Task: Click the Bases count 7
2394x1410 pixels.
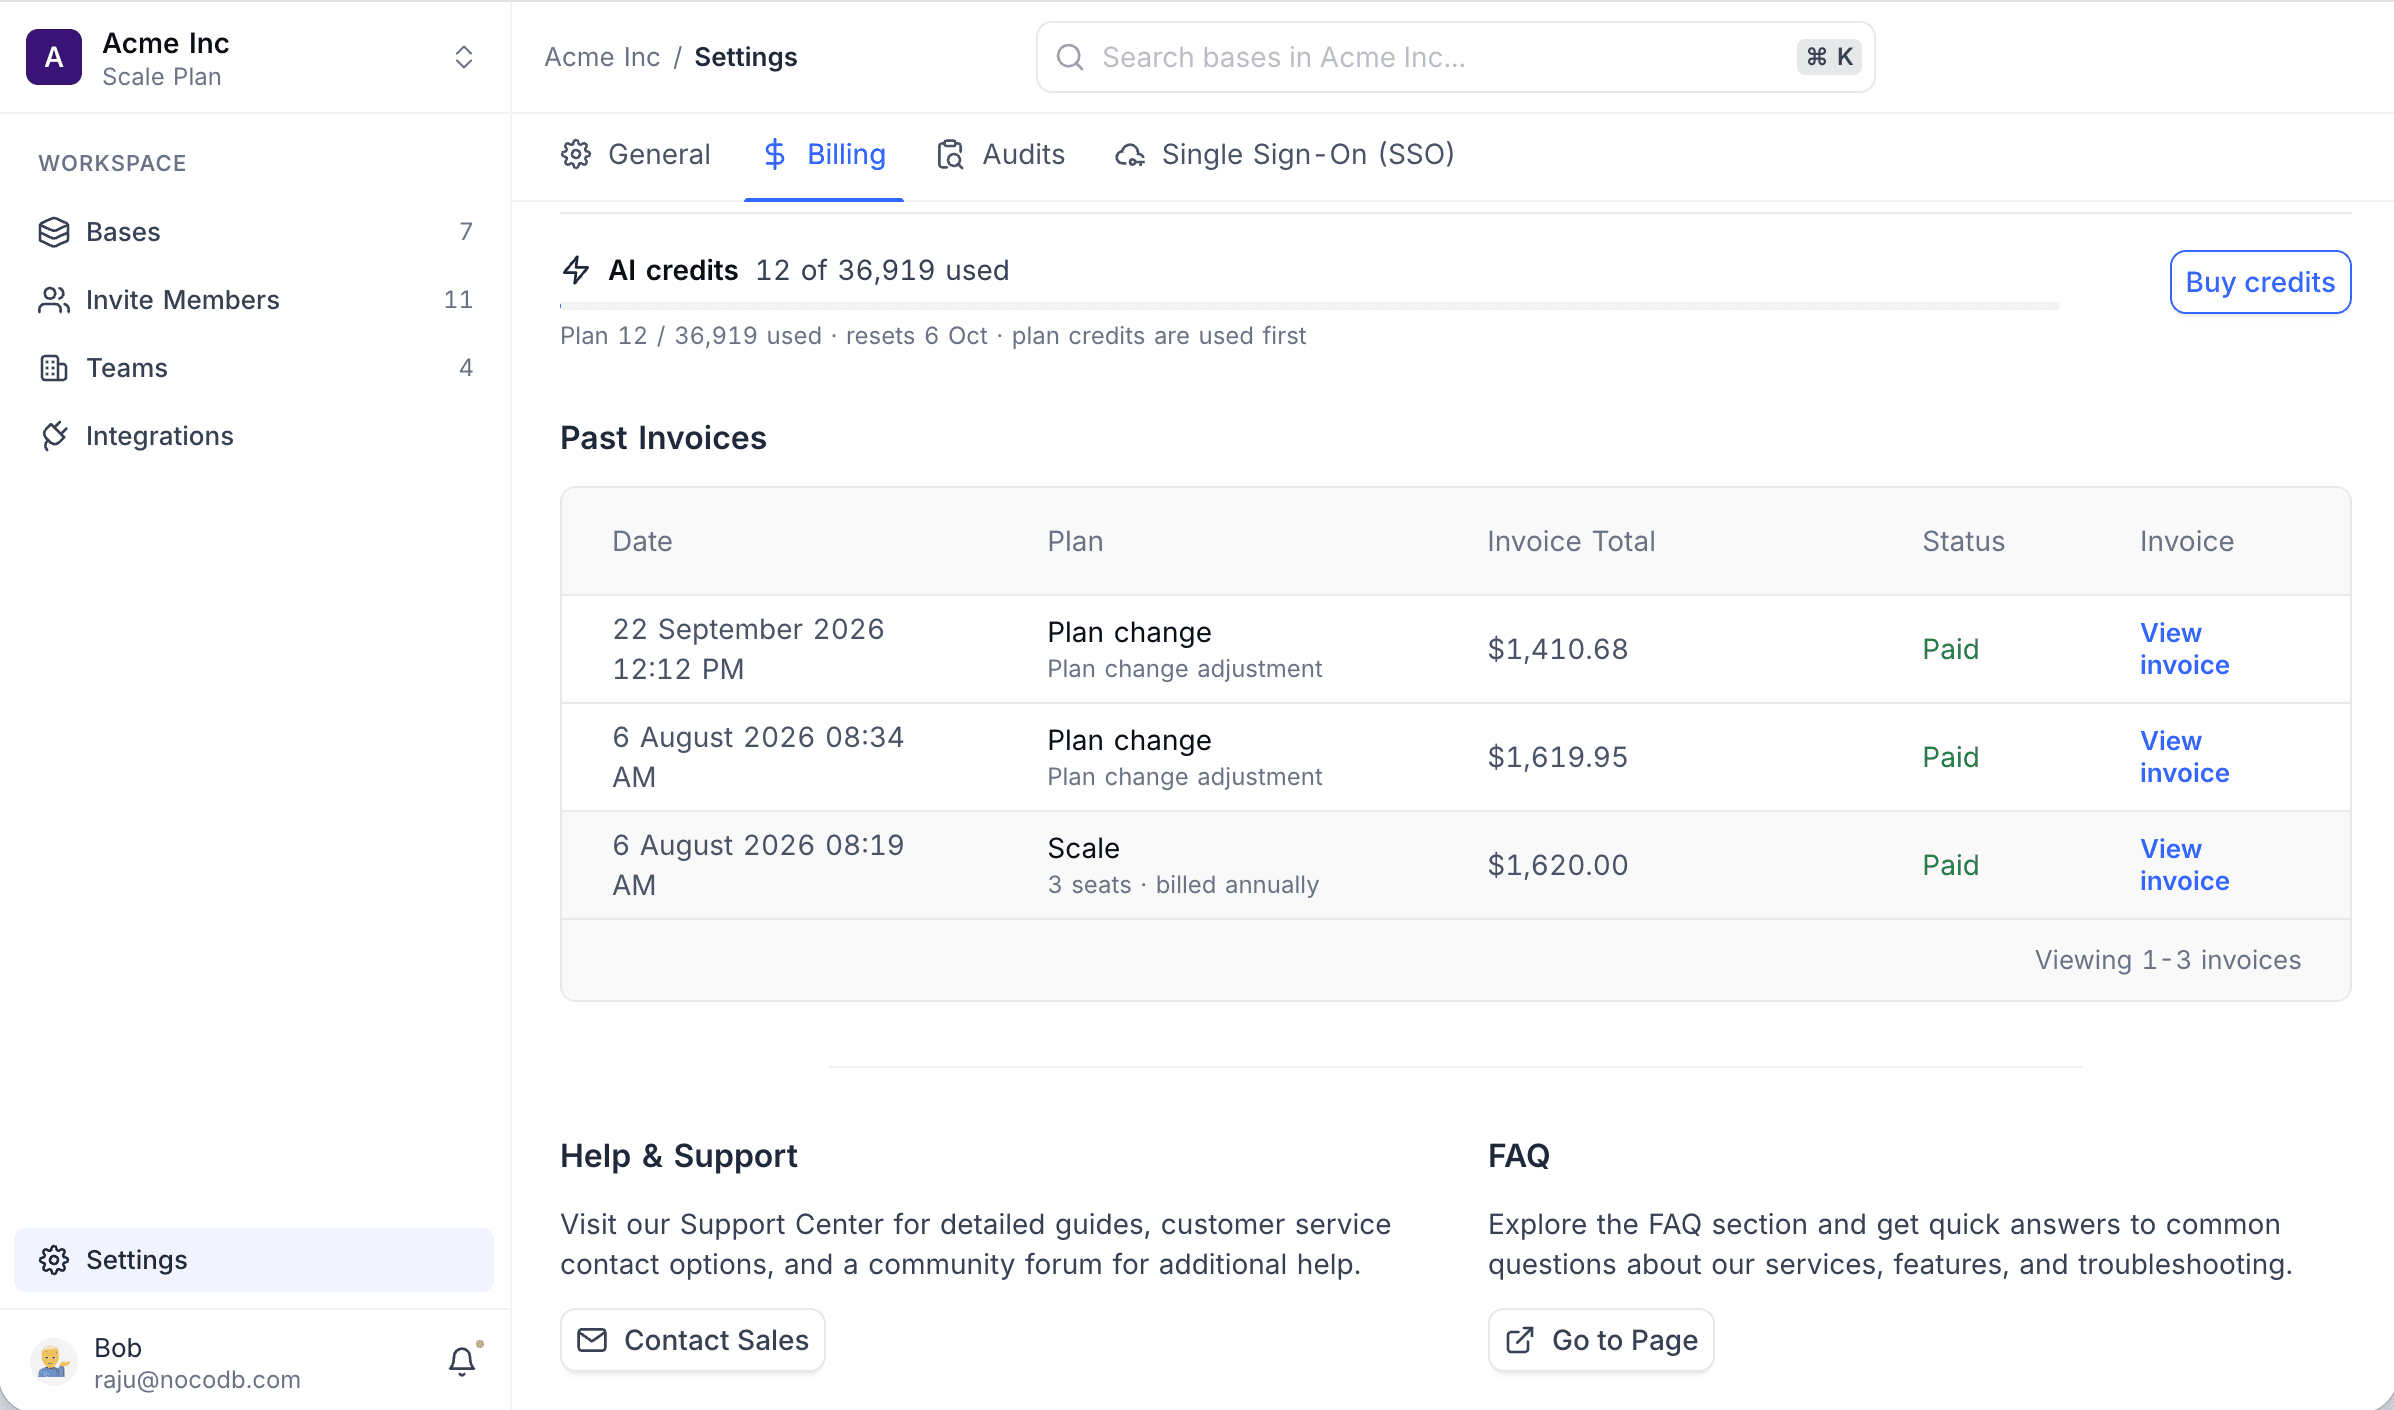Action: (x=466, y=232)
